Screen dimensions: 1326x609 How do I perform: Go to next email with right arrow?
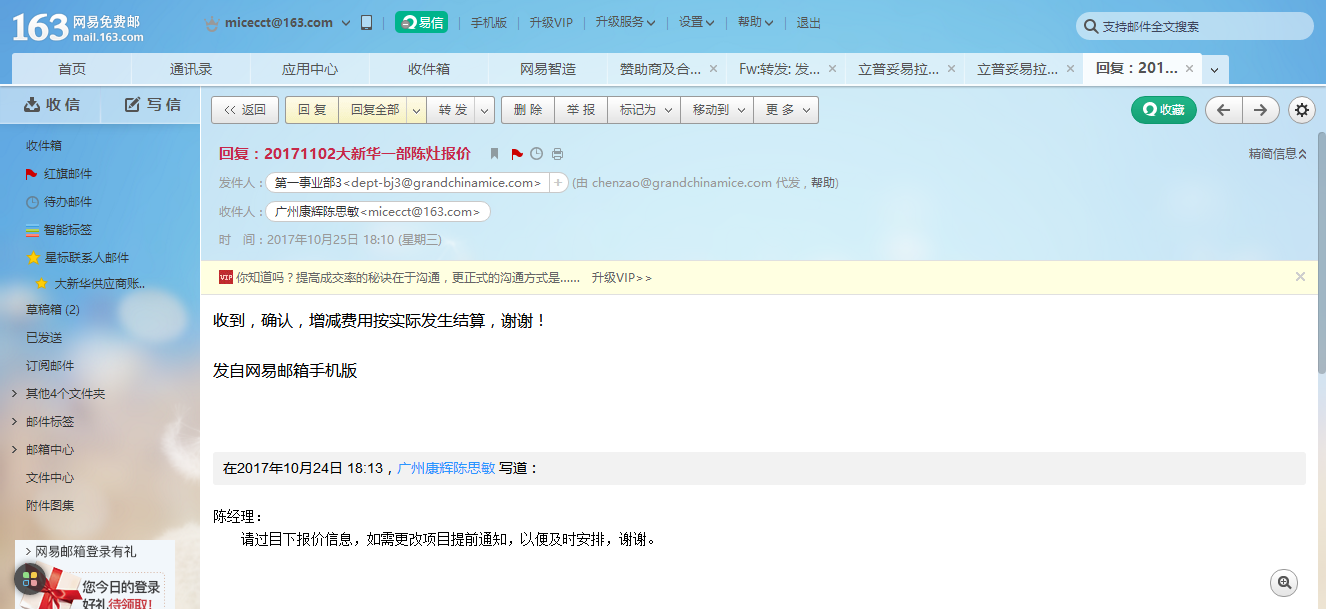pos(1261,110)
